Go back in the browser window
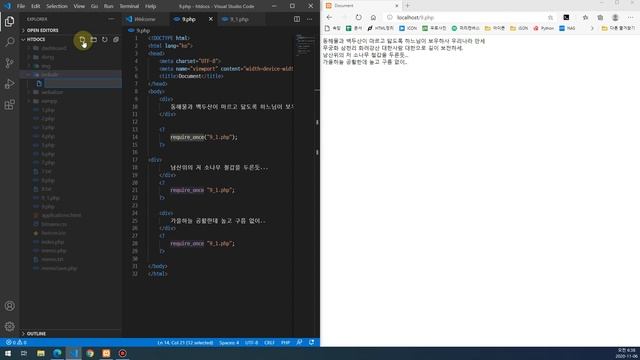This screenshot has height=360, width=640. point(329,18)
